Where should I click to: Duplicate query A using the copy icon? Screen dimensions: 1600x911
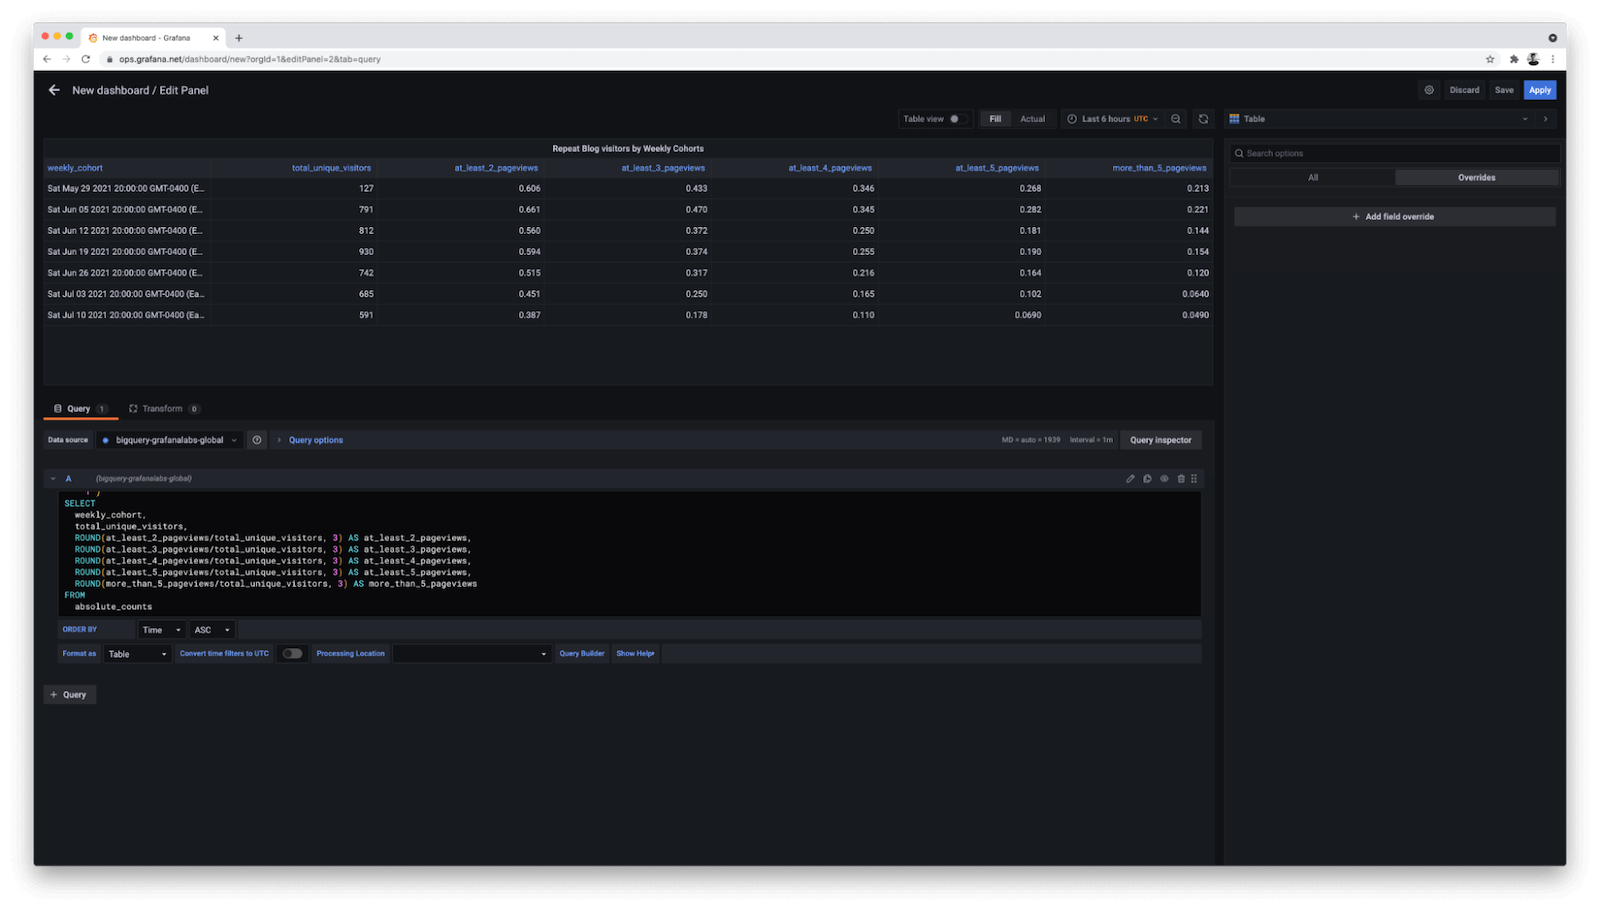click(x=1147, y=479)
